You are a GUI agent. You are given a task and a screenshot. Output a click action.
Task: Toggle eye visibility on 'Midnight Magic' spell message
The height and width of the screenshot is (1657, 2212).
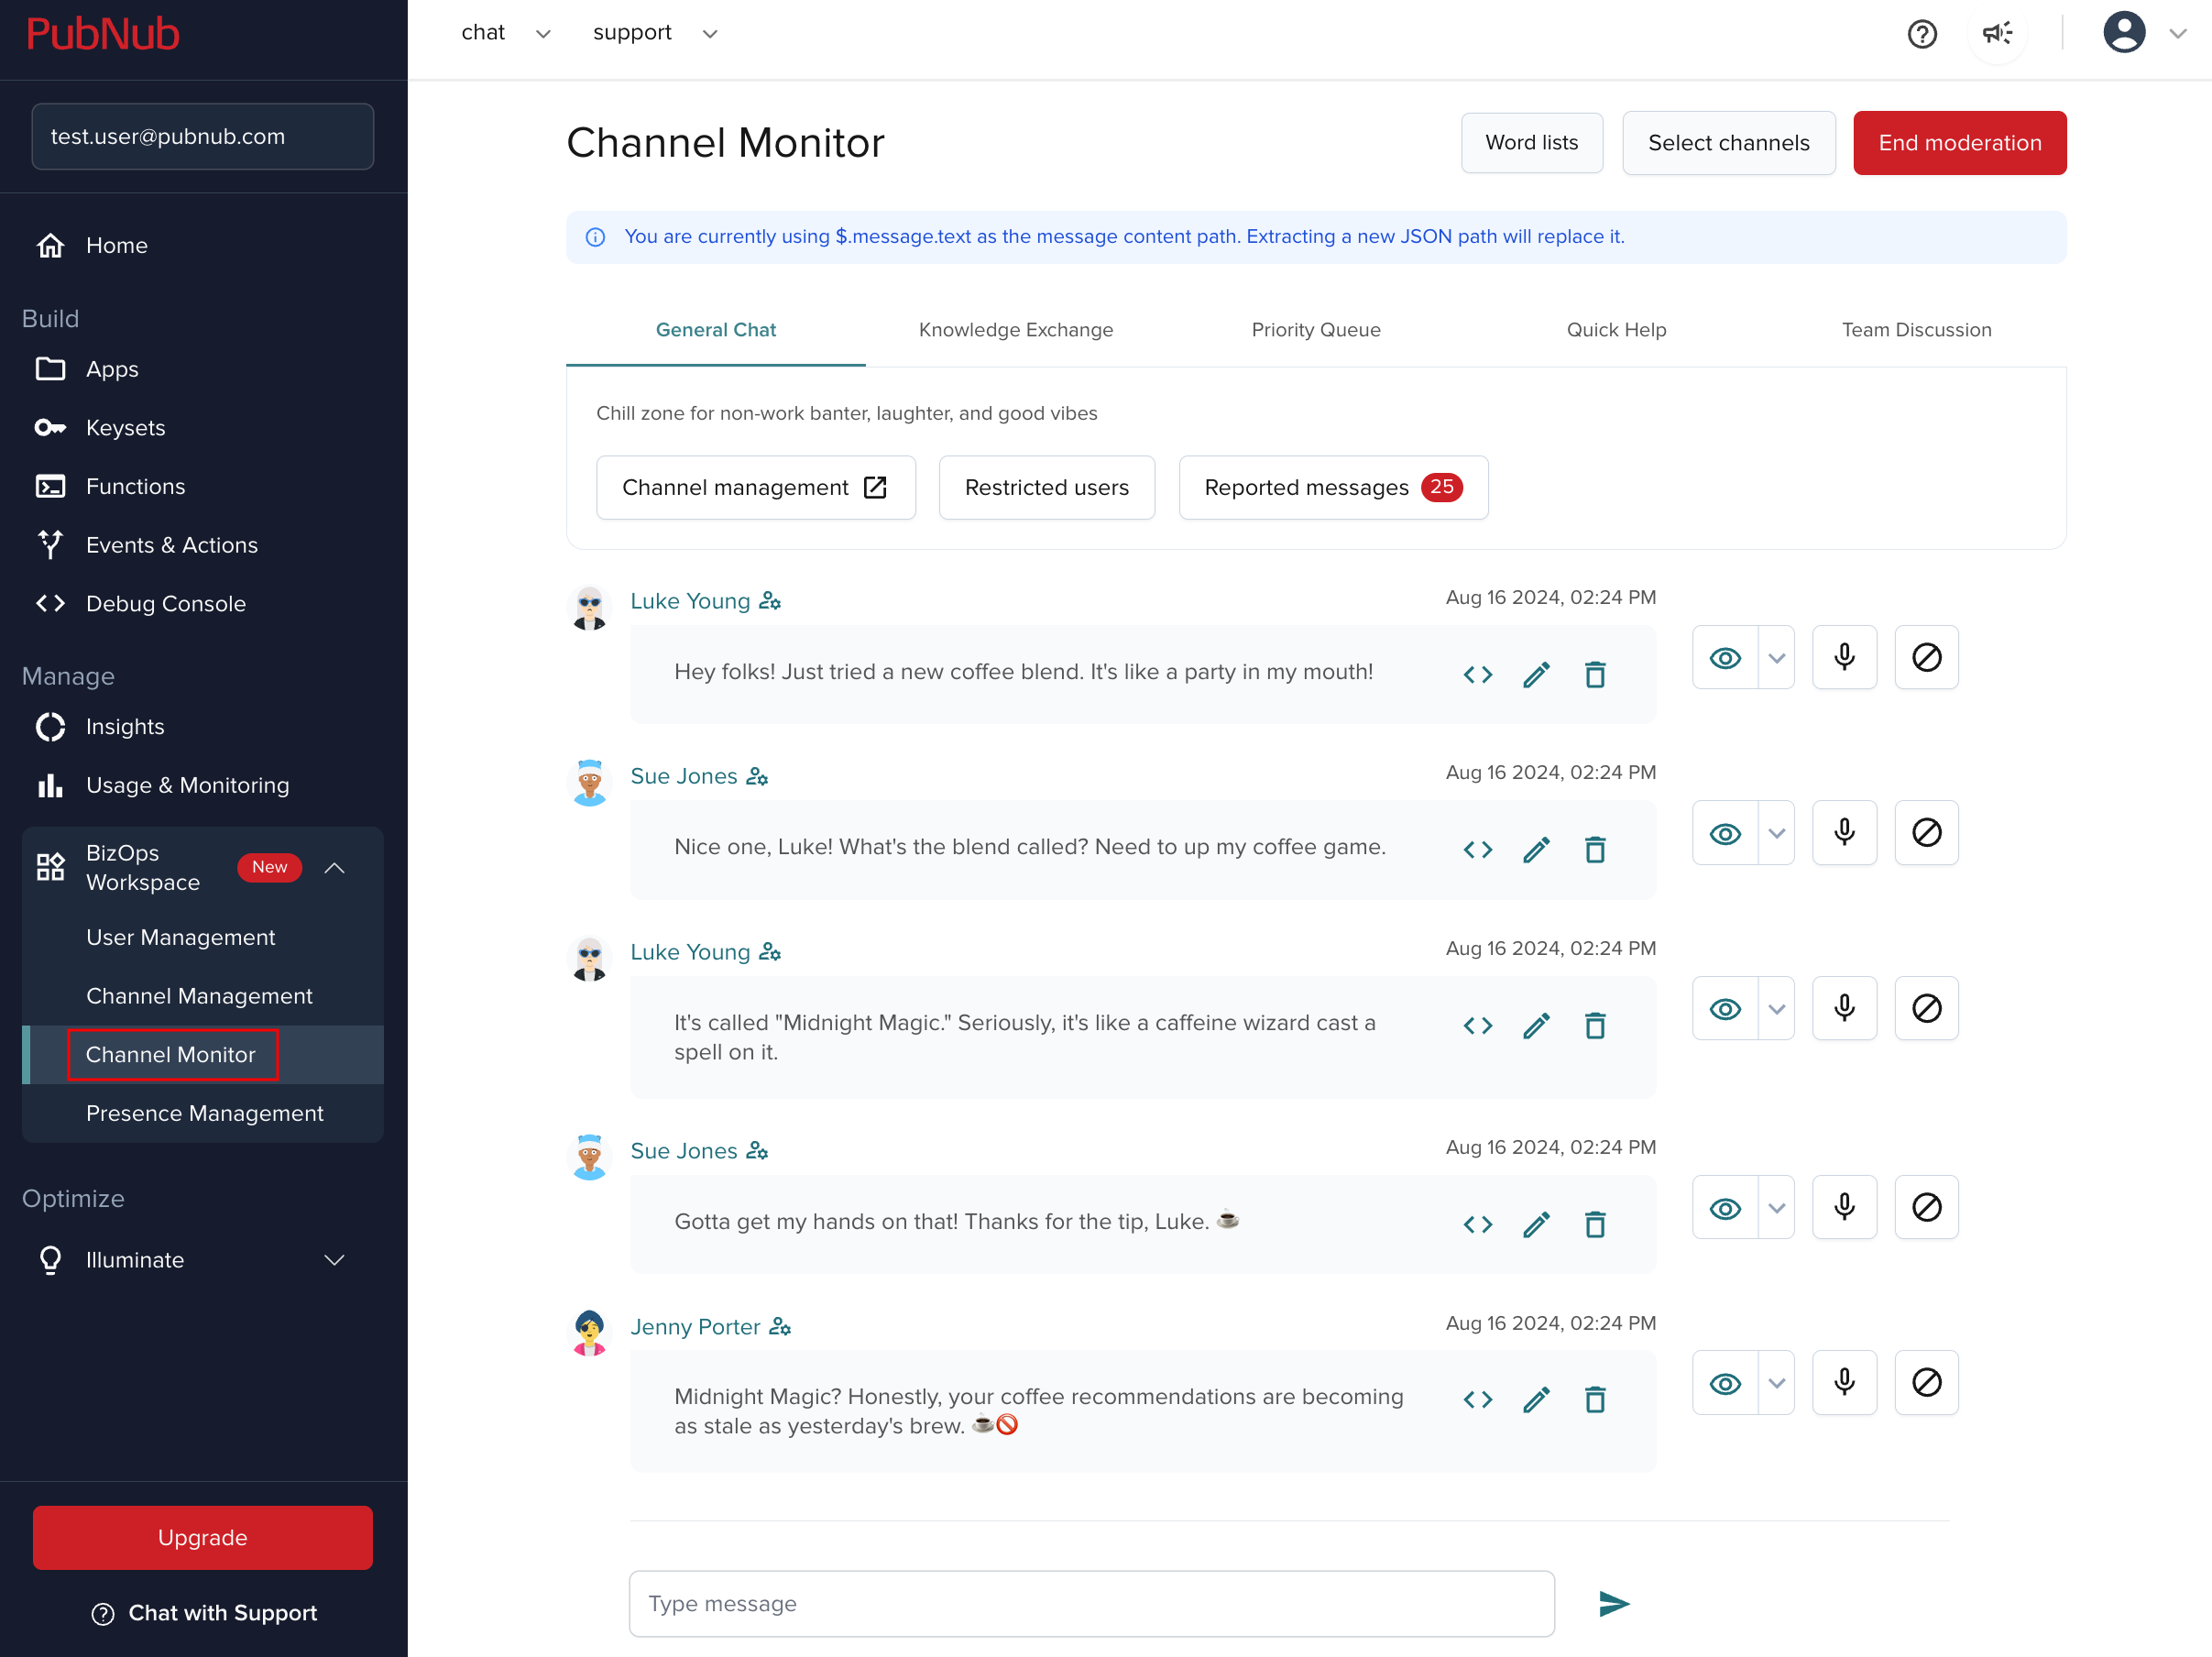tap(1725, 1008)
